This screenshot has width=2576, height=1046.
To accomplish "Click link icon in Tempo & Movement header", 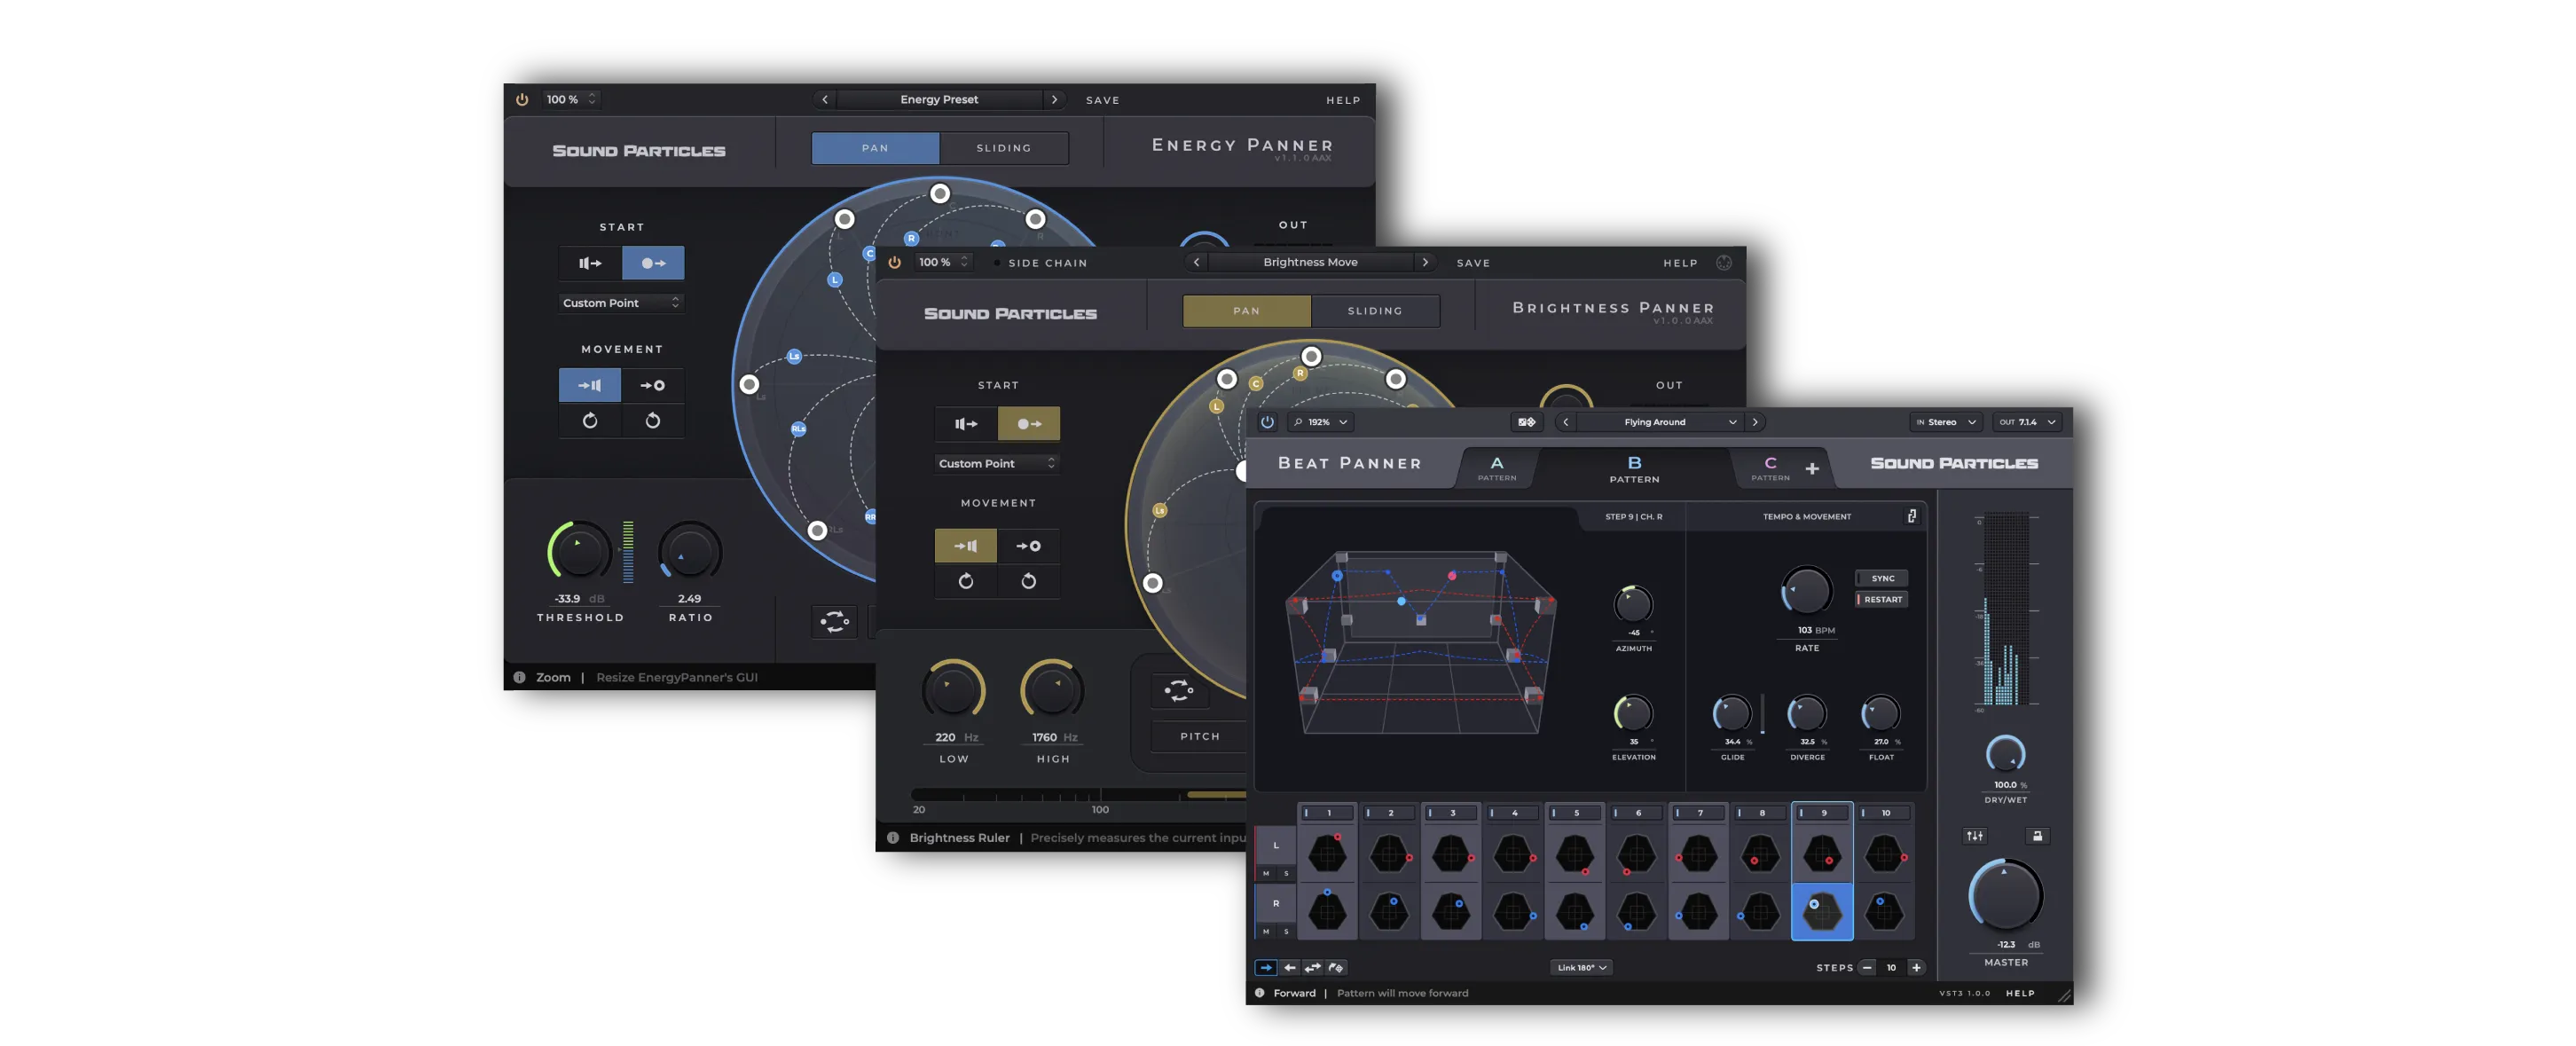I will pos(1912,516).
